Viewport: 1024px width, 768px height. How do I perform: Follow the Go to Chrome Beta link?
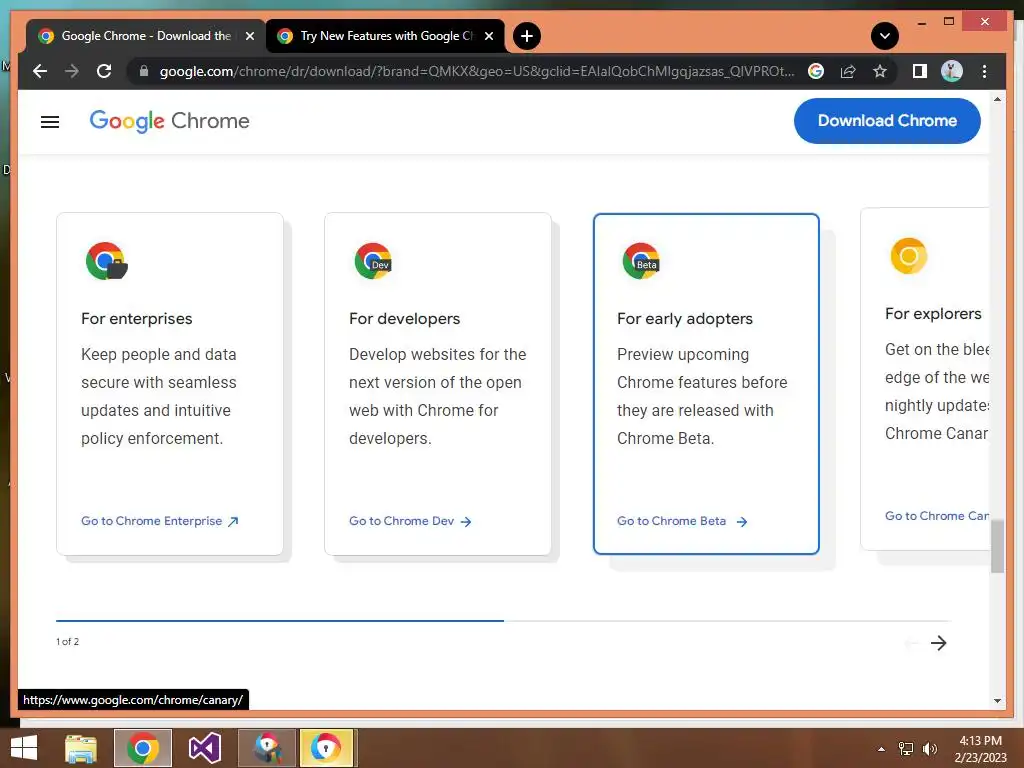pyautogui.click(x=682, y=521)
